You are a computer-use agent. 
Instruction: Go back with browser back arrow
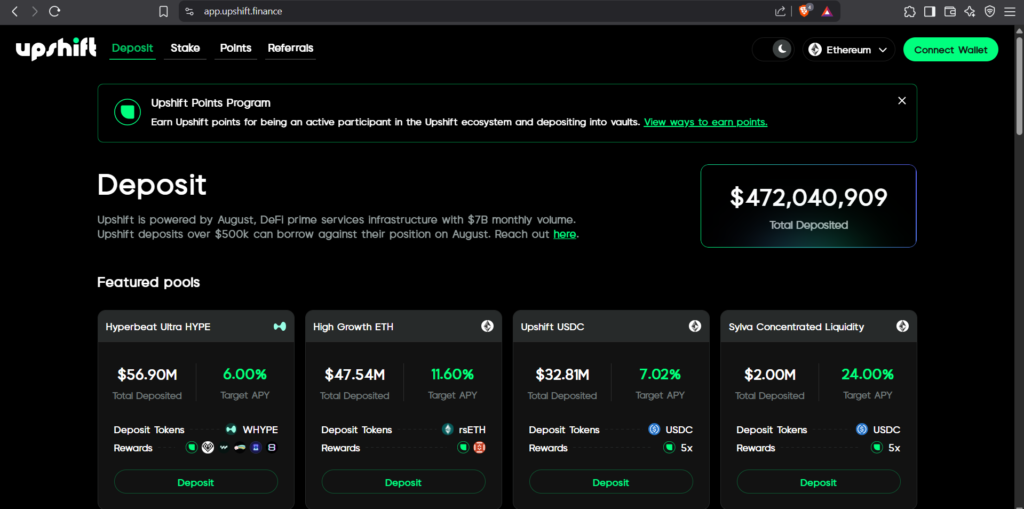(x=15, y=11)
